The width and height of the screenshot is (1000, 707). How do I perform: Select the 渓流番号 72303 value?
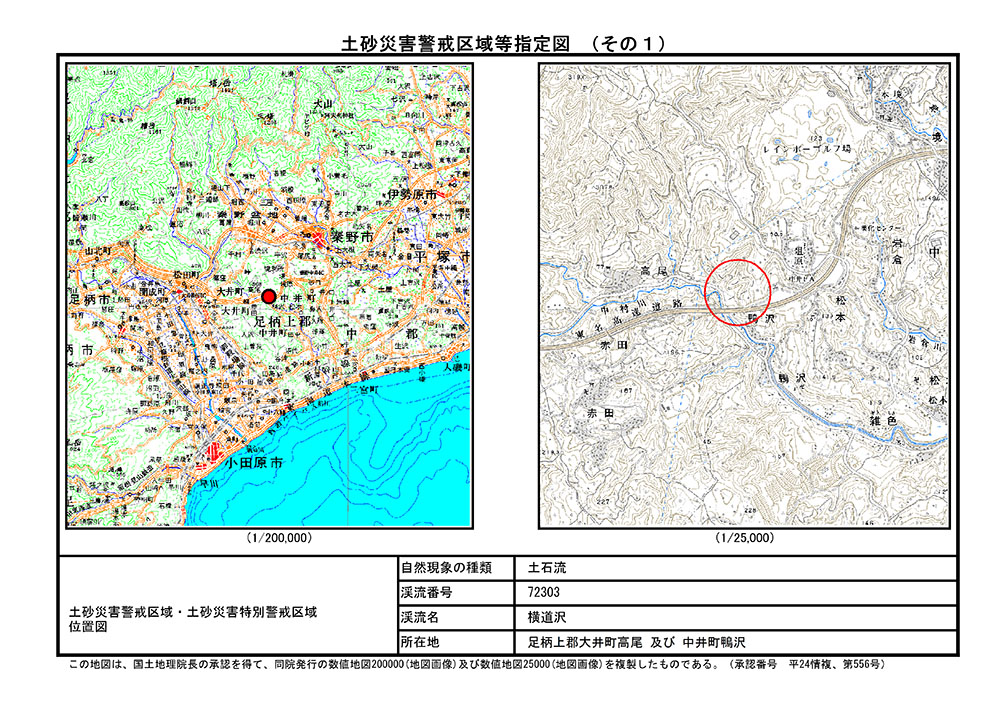point(546,592)
